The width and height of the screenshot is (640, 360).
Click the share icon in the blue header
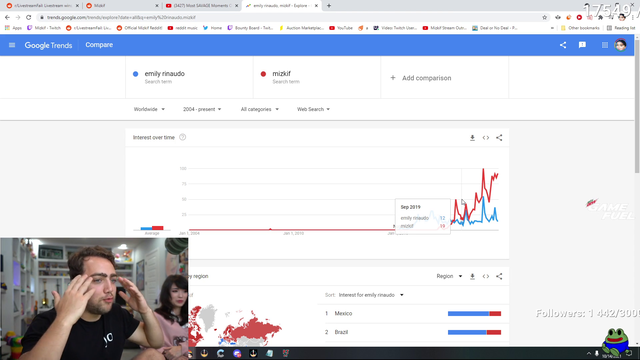(x=563, y=45)
